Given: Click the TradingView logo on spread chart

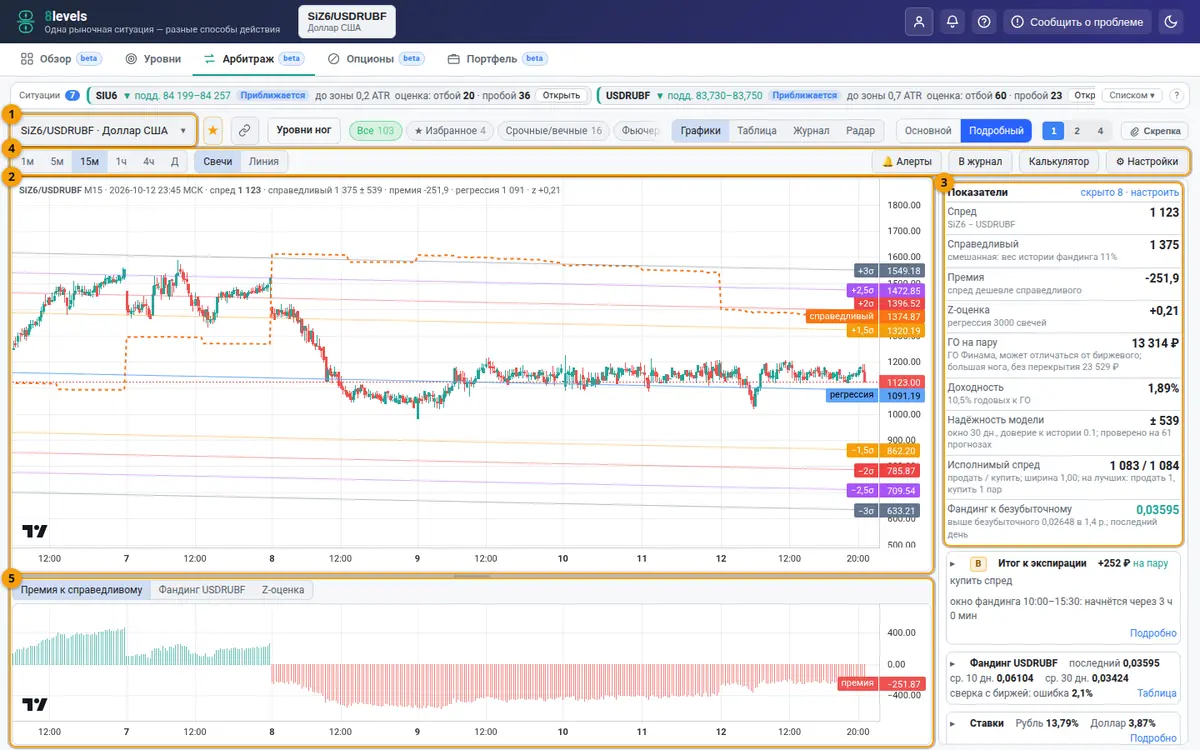Looking at the screenshot, I should pos(35,531).
